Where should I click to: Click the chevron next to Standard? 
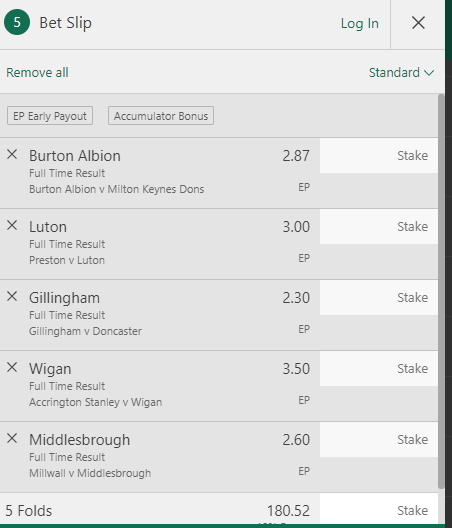point(429,73)
